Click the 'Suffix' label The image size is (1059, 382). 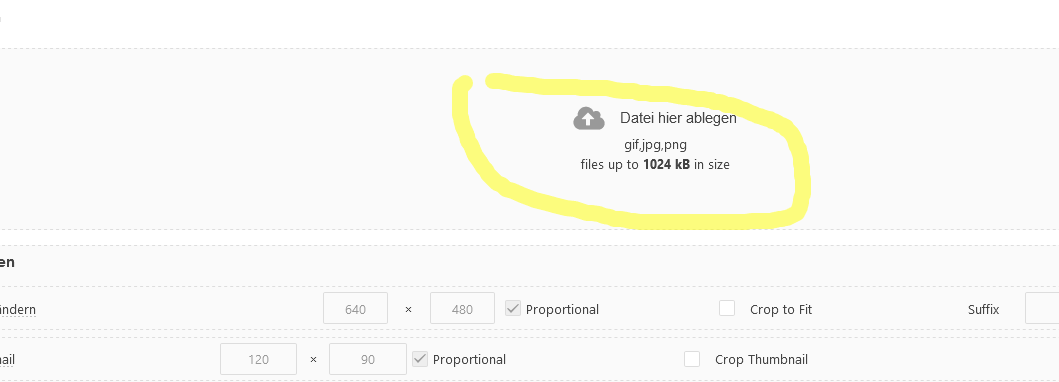click(983, 310)
